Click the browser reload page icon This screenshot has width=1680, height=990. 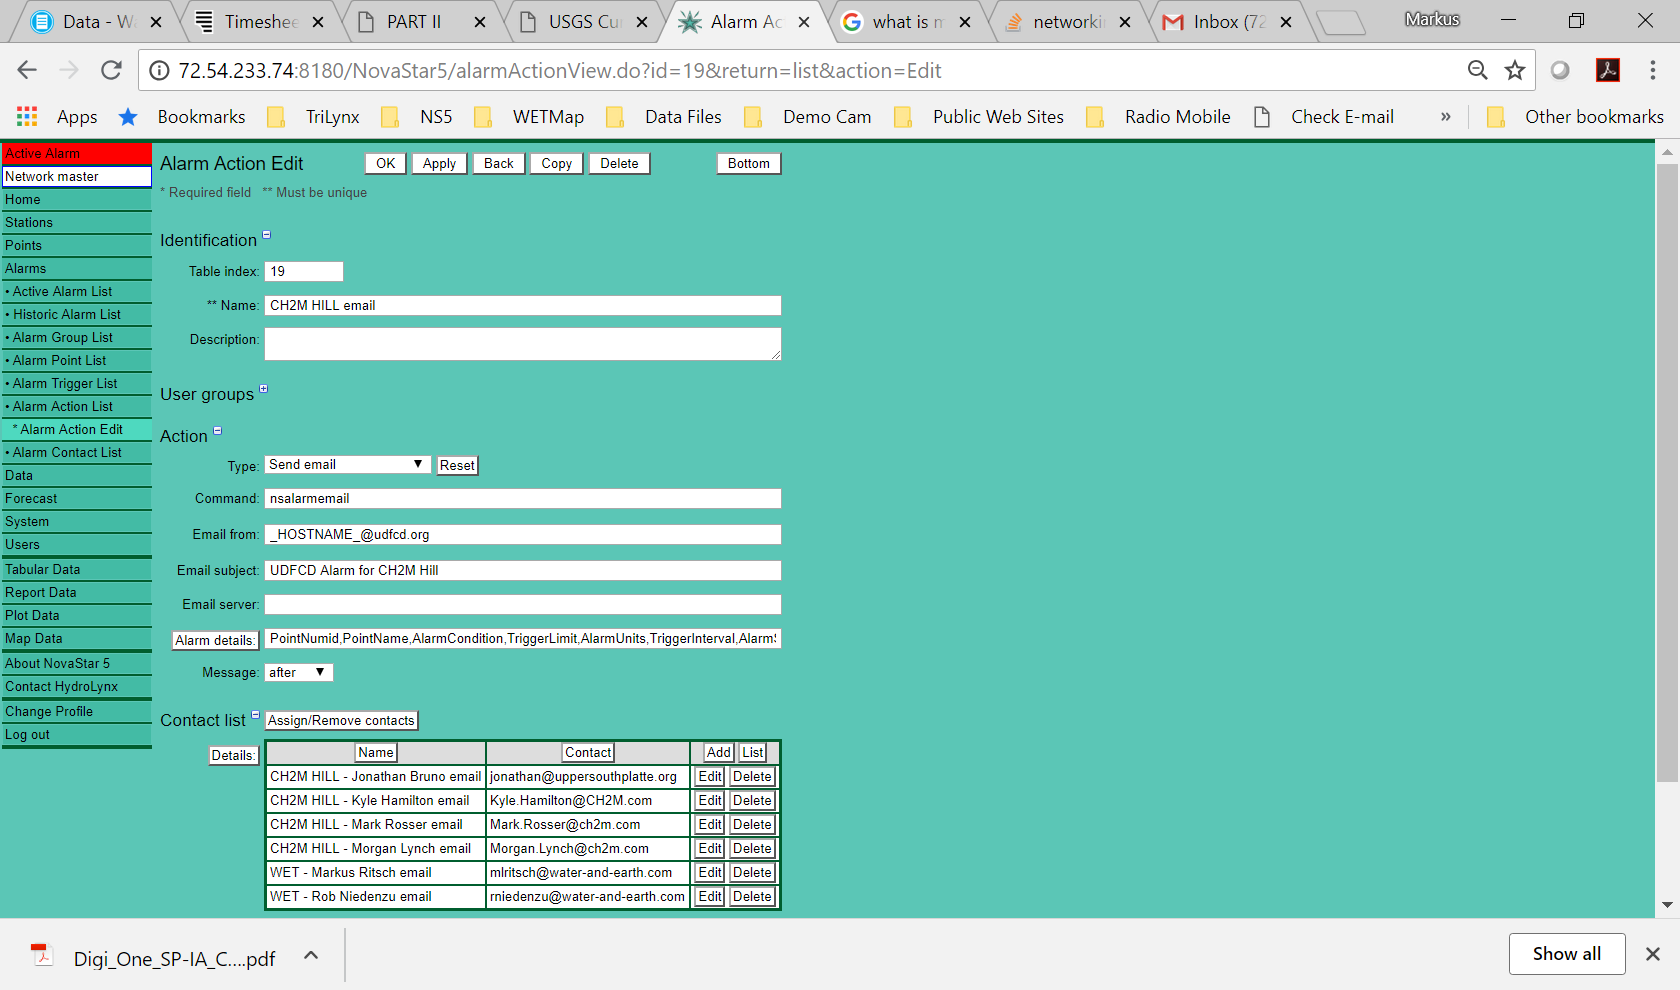pos(111,70)
